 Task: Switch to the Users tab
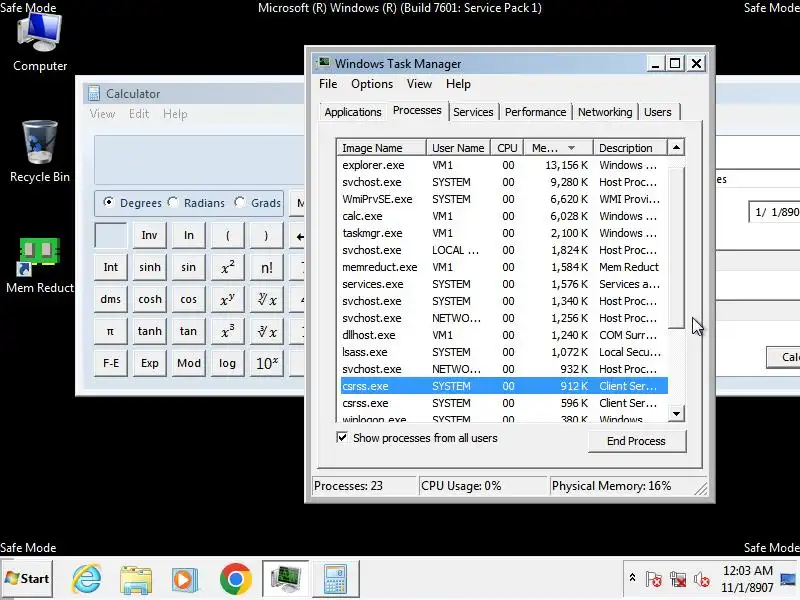658,112
